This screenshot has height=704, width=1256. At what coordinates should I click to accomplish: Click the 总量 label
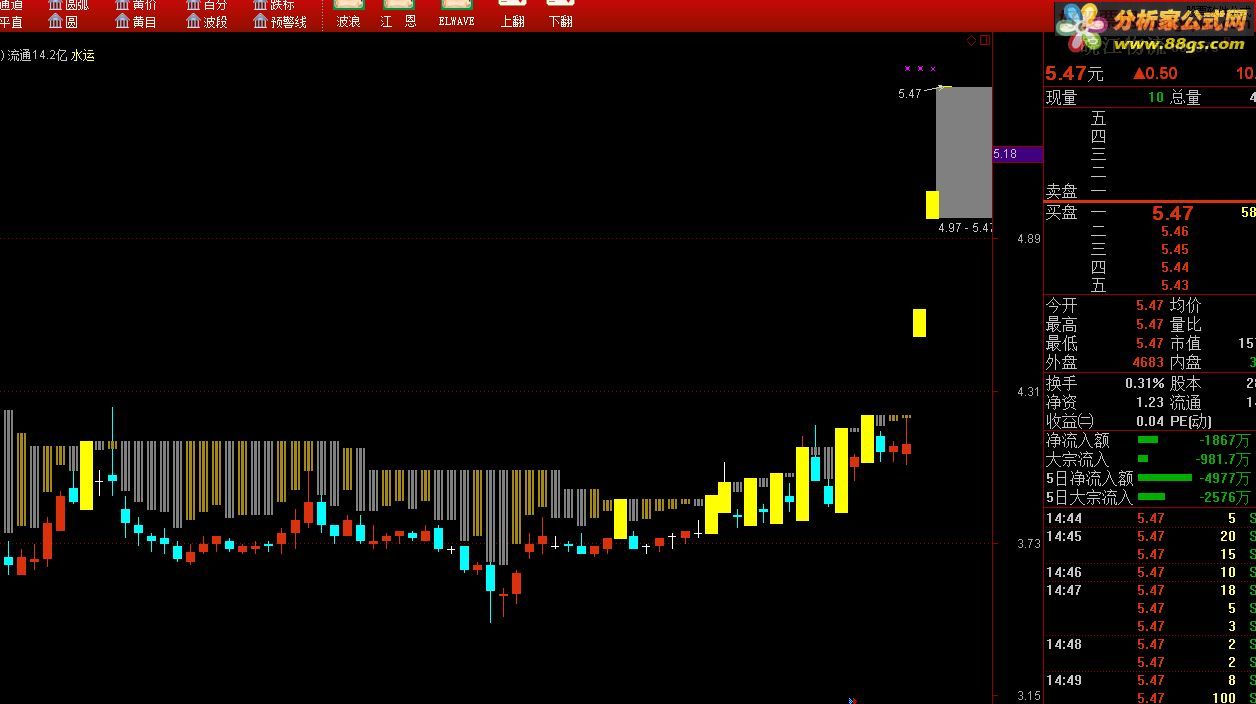point(1185,98)
